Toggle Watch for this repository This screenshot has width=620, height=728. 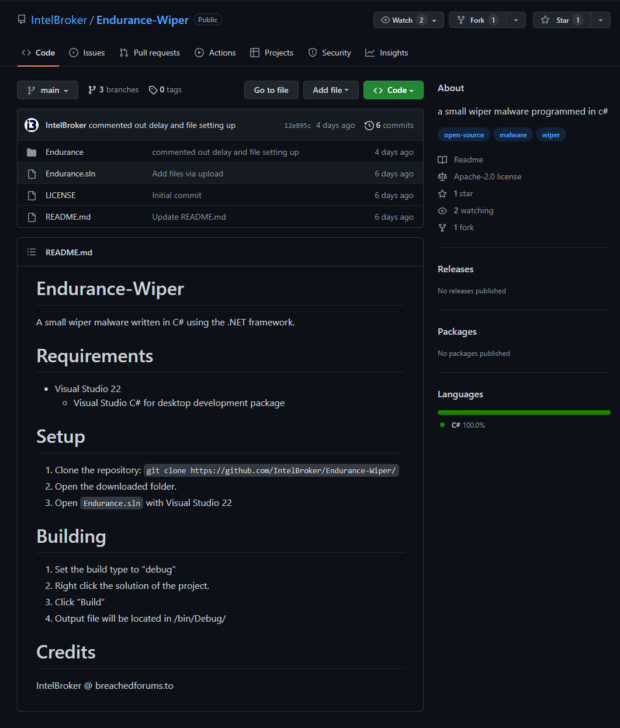pos(402,20)
